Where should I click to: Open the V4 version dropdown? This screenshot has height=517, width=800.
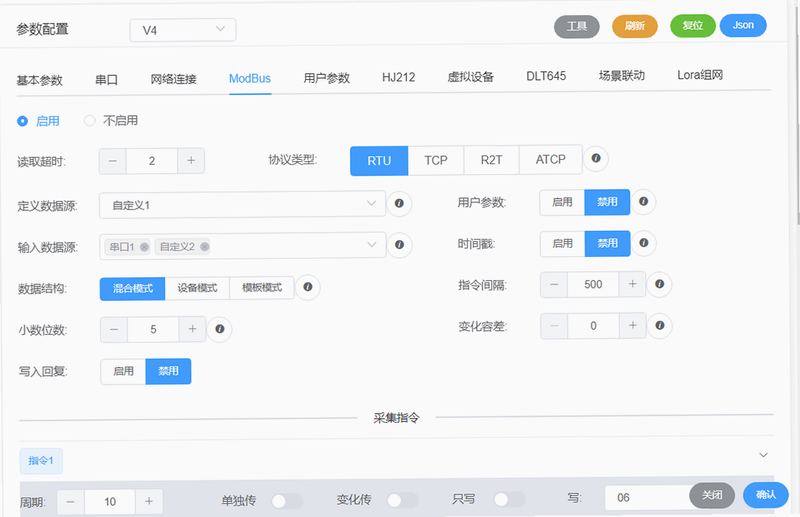pos(183,30)
